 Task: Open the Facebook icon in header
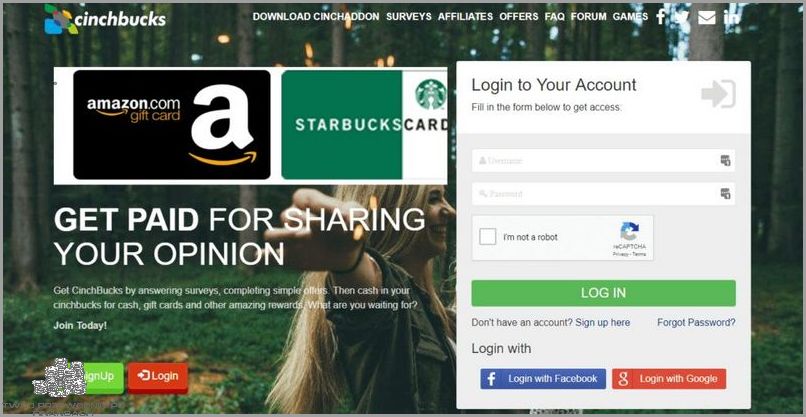click(661, 17)
